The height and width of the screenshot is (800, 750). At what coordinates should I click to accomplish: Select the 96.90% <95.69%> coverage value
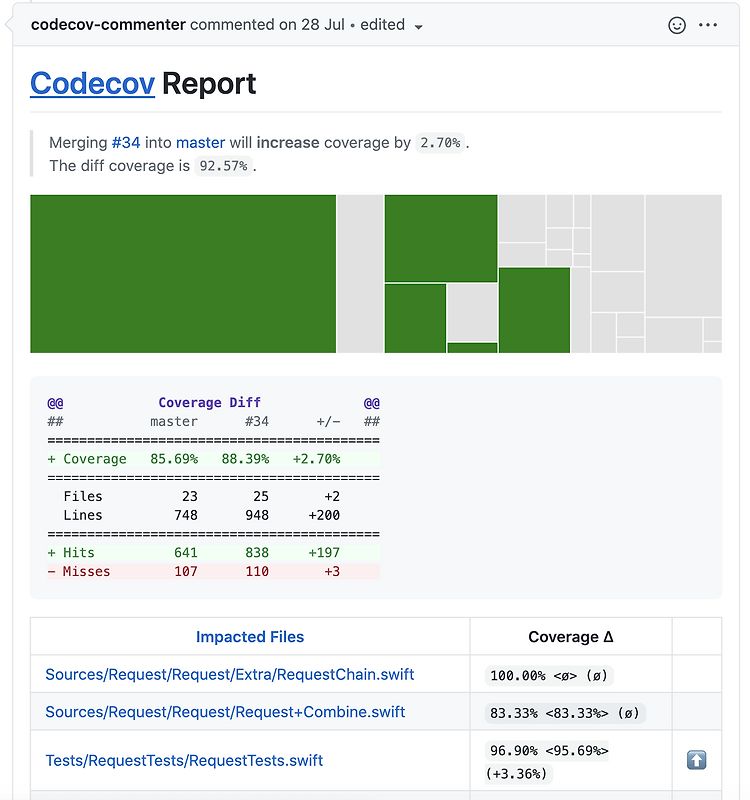[549, 751]
